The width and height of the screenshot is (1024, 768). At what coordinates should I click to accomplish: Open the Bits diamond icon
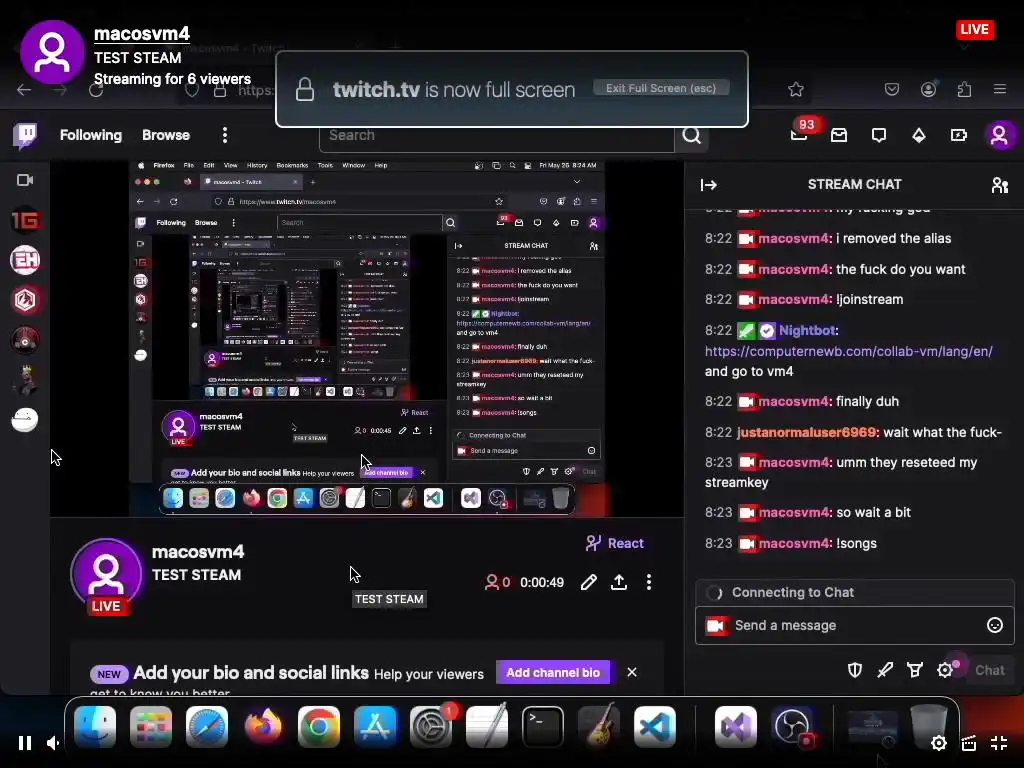click(x=919, y=135)
